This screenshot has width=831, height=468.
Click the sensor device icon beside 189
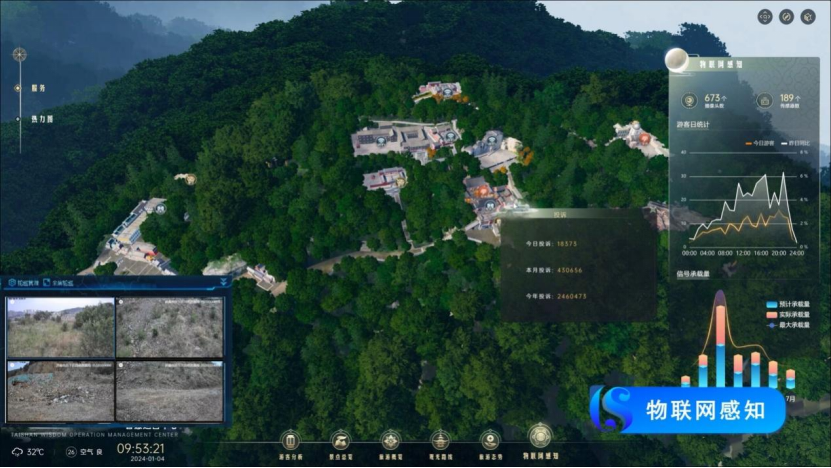[x=764, y=100]
